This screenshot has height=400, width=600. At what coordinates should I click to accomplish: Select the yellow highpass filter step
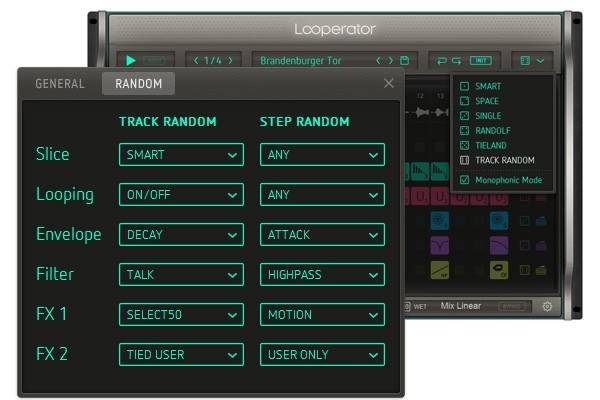pos(440,270)
